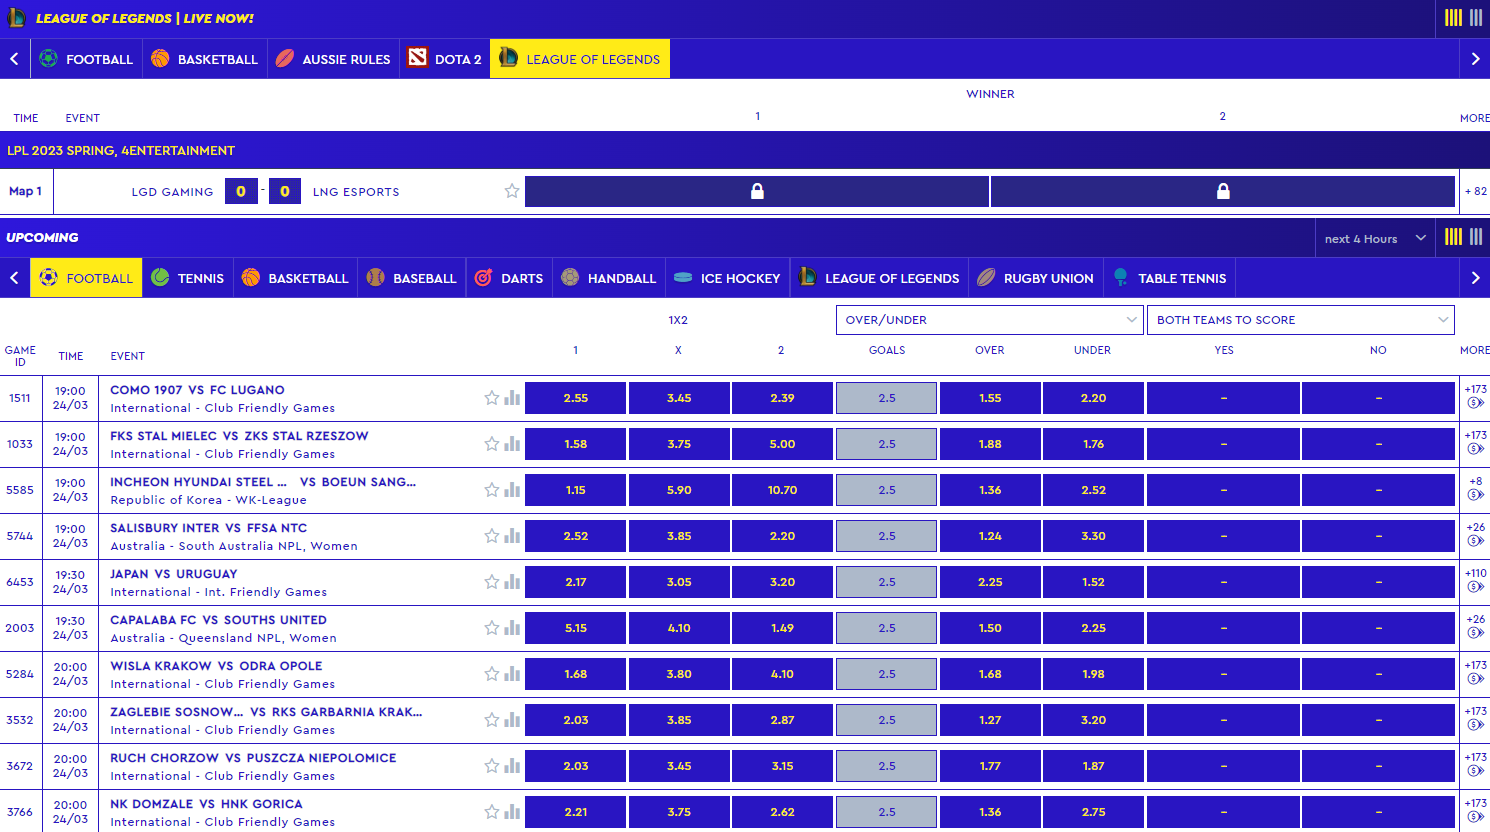Image resolution: width=1490 pixels, height=832 pixels.
Task: Open the Over/Under market dropdown
Action: point(989,320)
